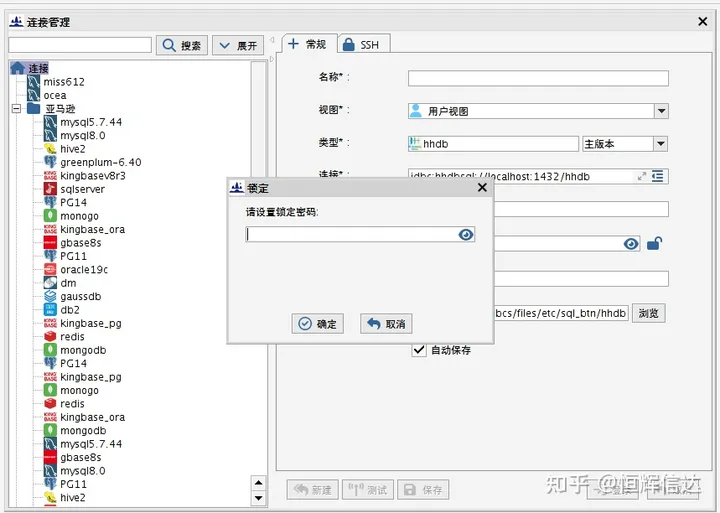Click the 保存 button
Viewport: 720px width, 513px height.
[x=423, y=490]
